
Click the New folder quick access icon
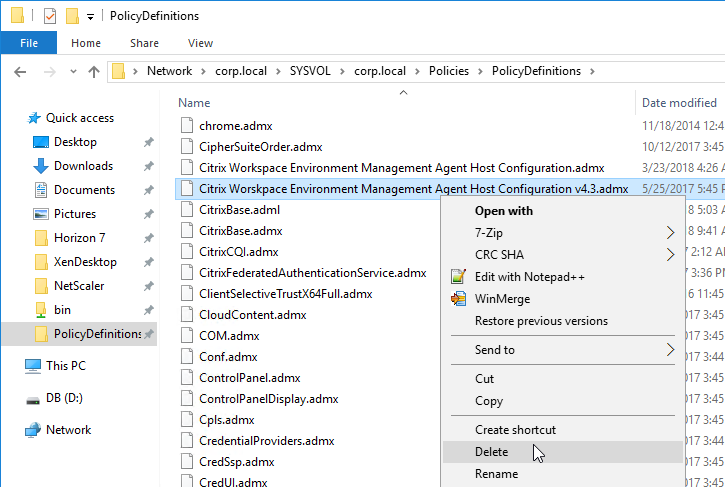coord(72,16)
